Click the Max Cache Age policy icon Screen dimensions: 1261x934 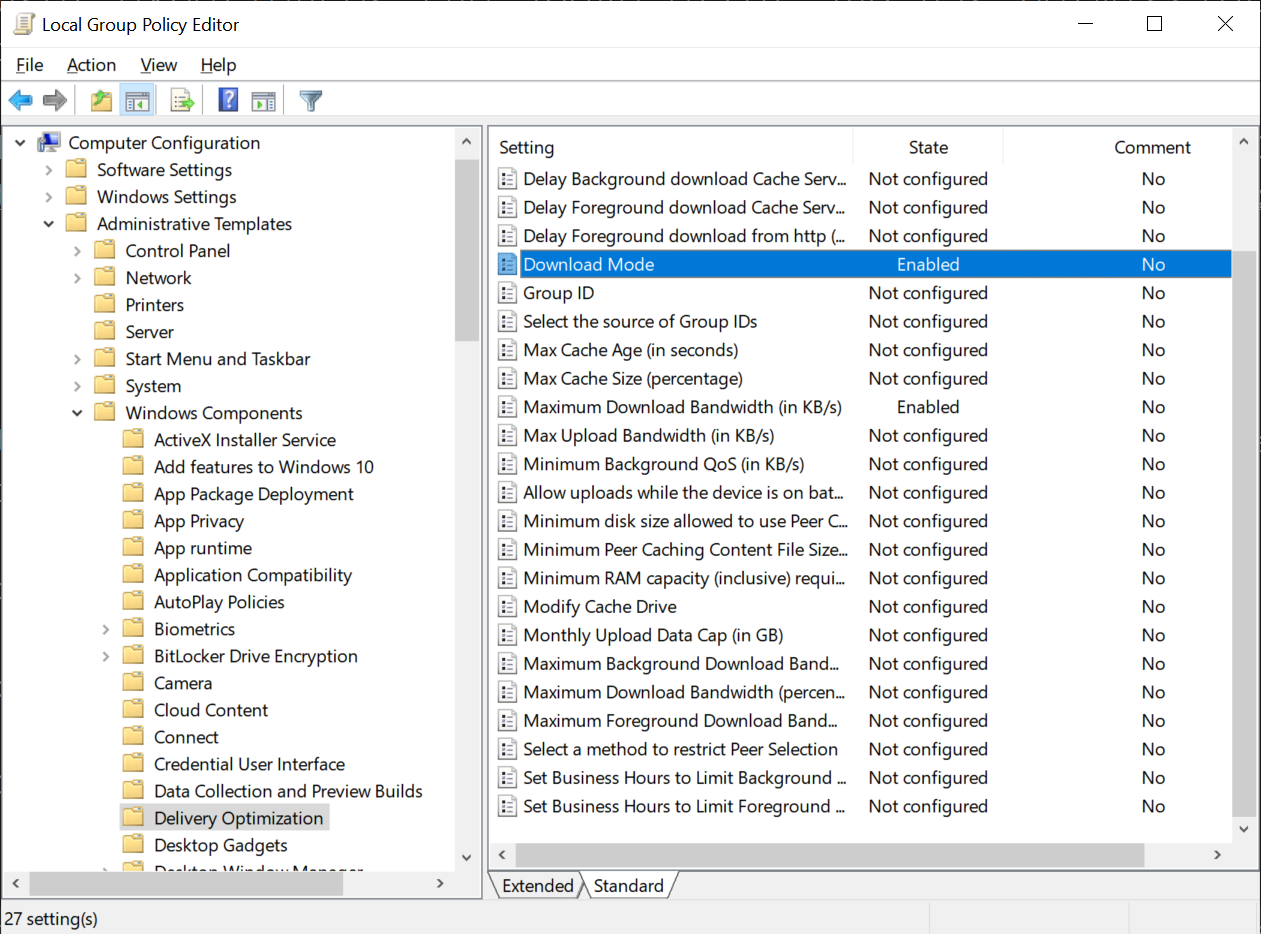(x=507, y=350)
